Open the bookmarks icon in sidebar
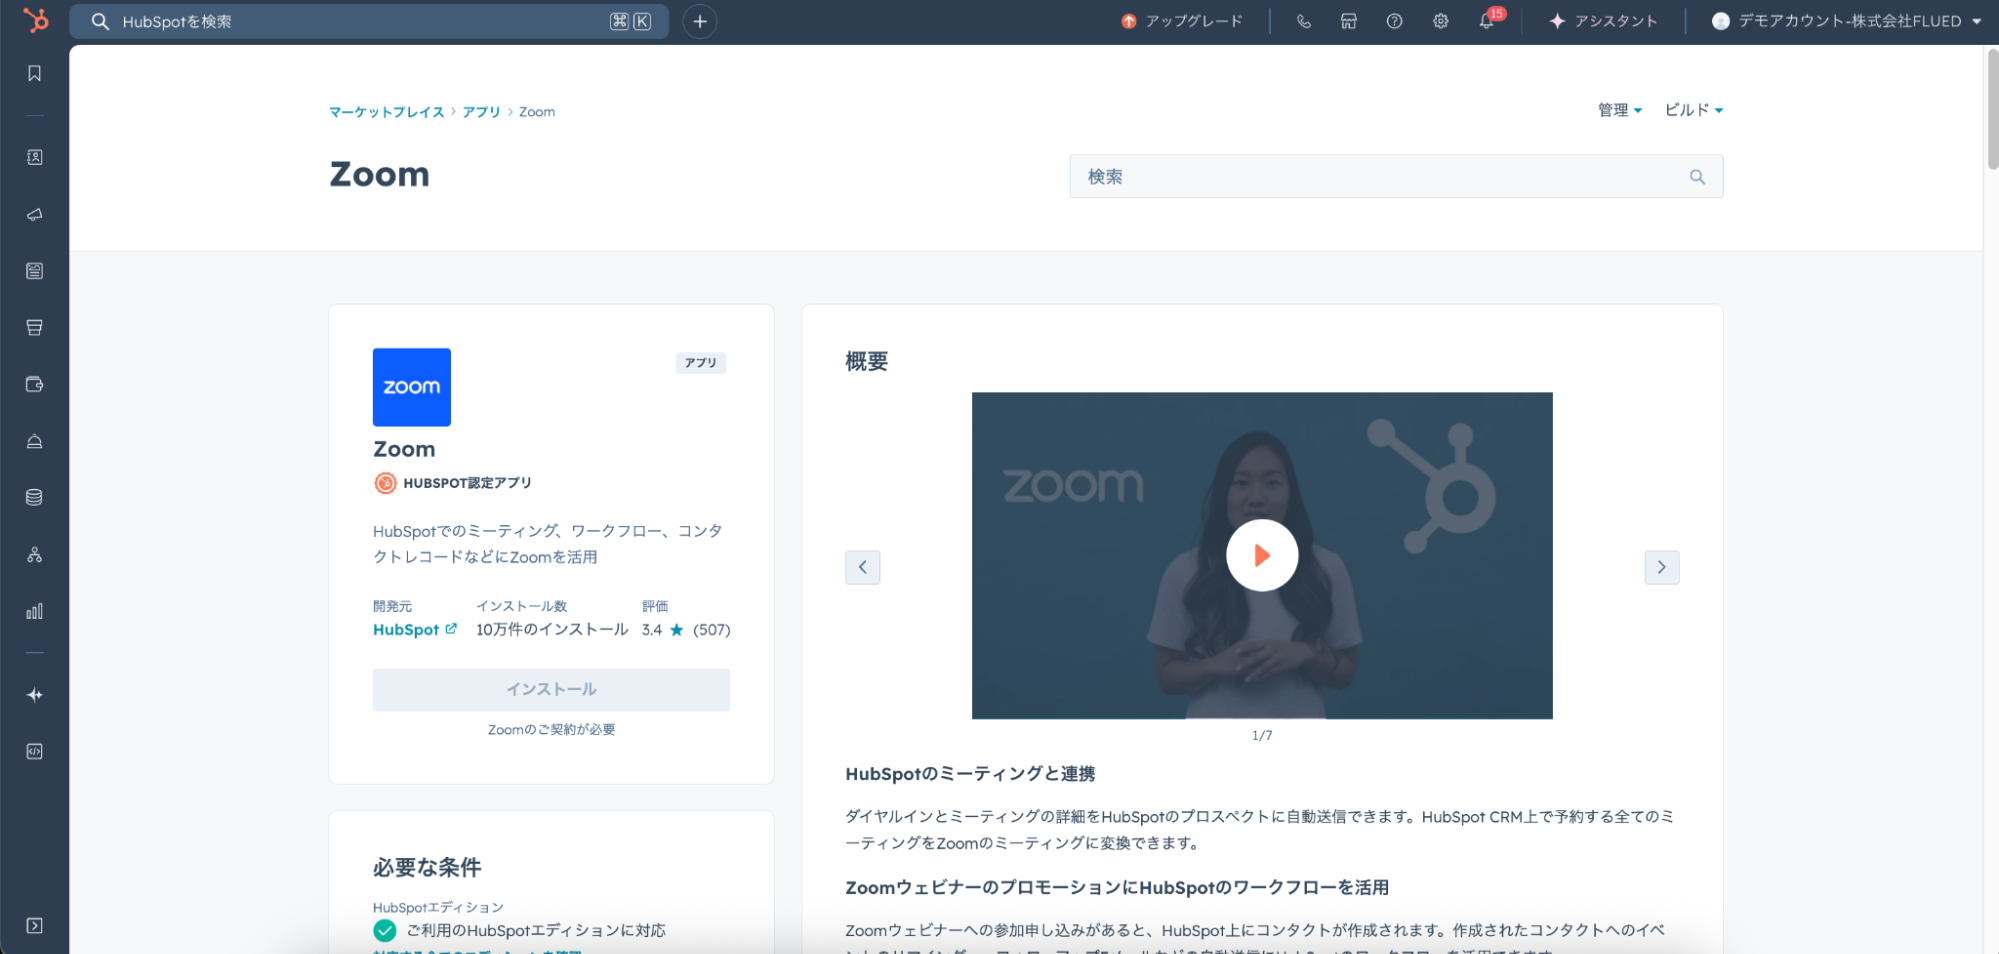The height and width of the screenshot is (954, 1999). coord(35,74)
